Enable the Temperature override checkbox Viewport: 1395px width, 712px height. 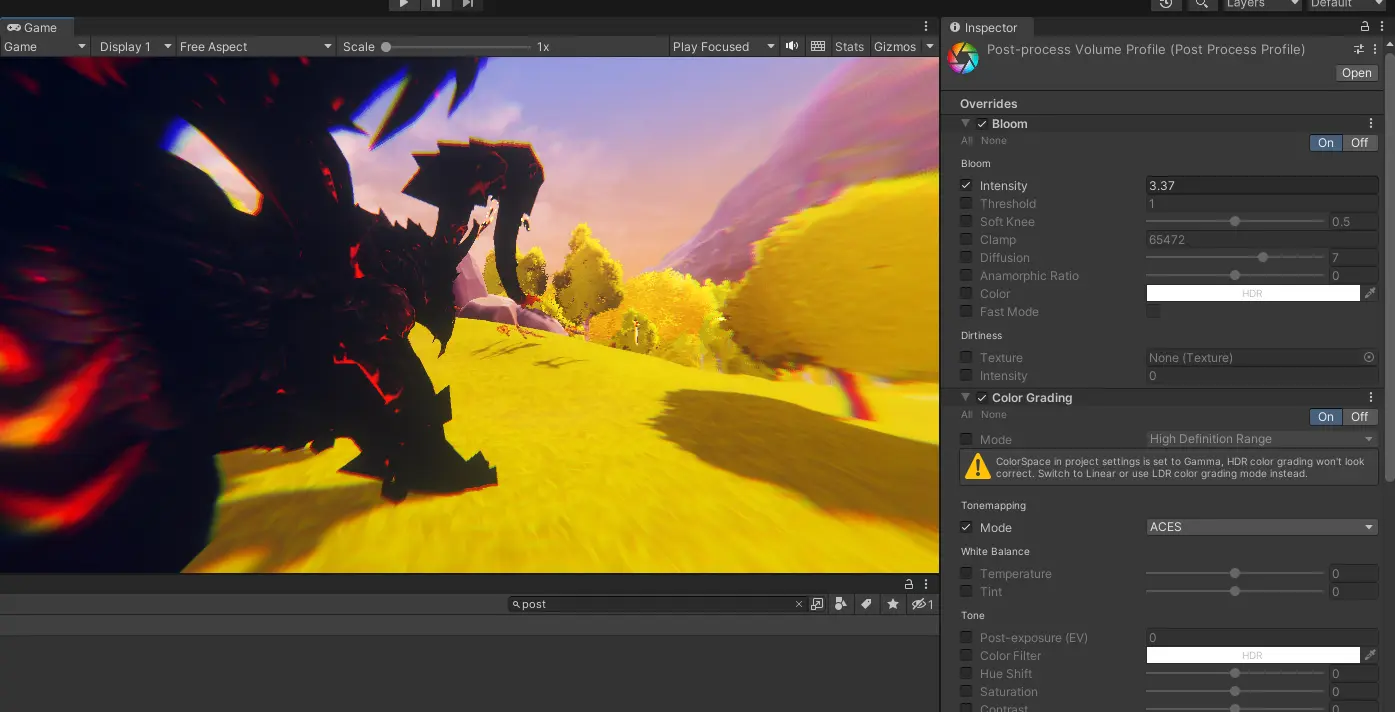[x=966, y=573]
